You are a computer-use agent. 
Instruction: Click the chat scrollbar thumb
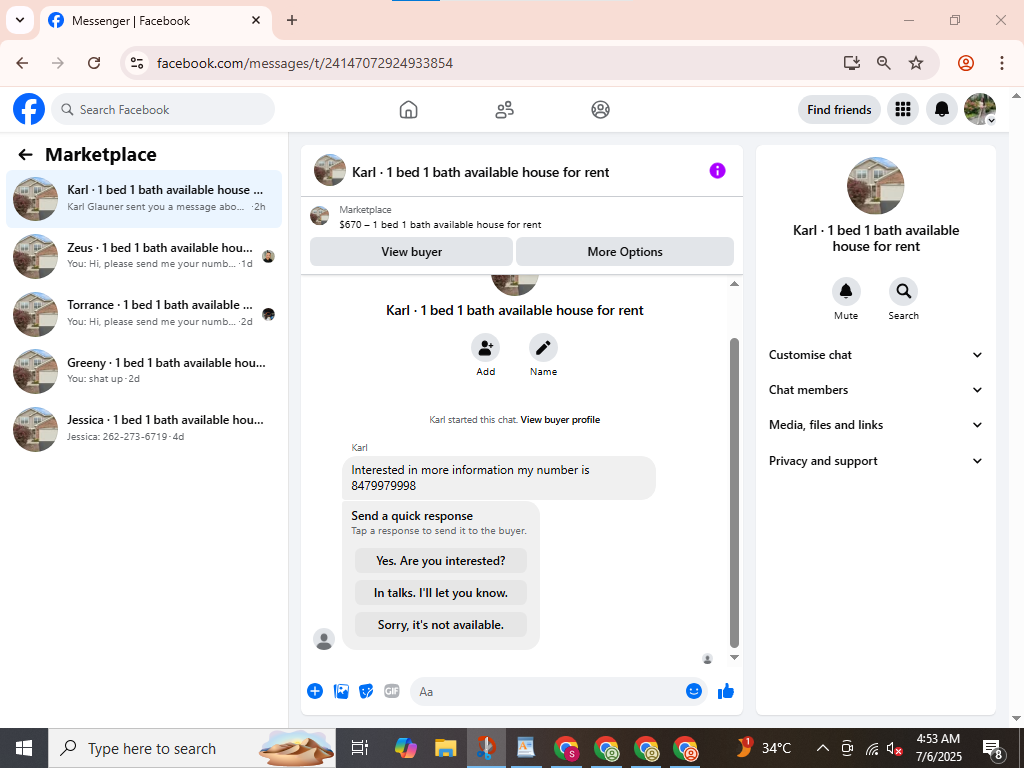click(x=734, y=492)
